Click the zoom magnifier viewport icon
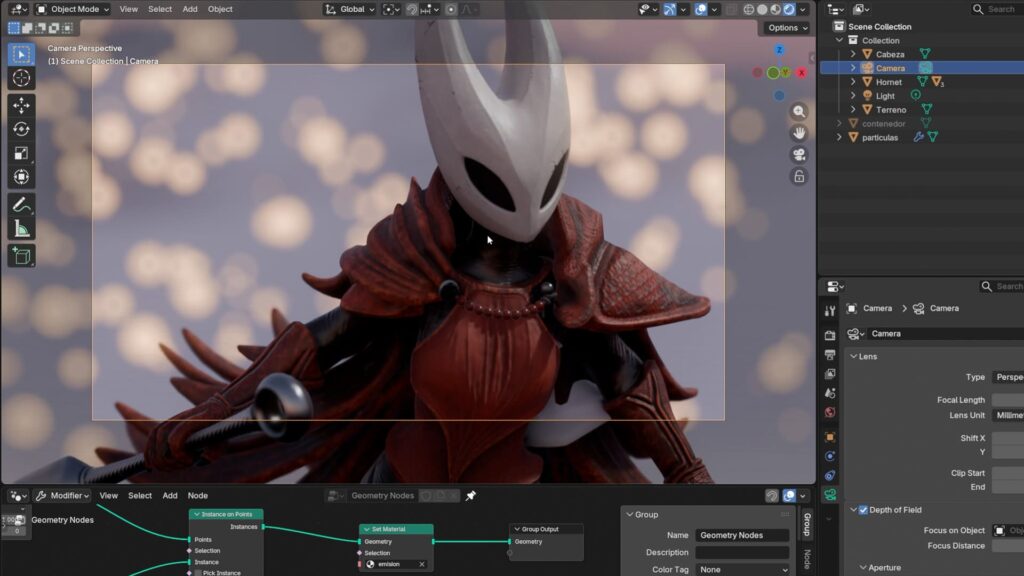This screenshot has width=1024, height=576. (x=798, y=112)
